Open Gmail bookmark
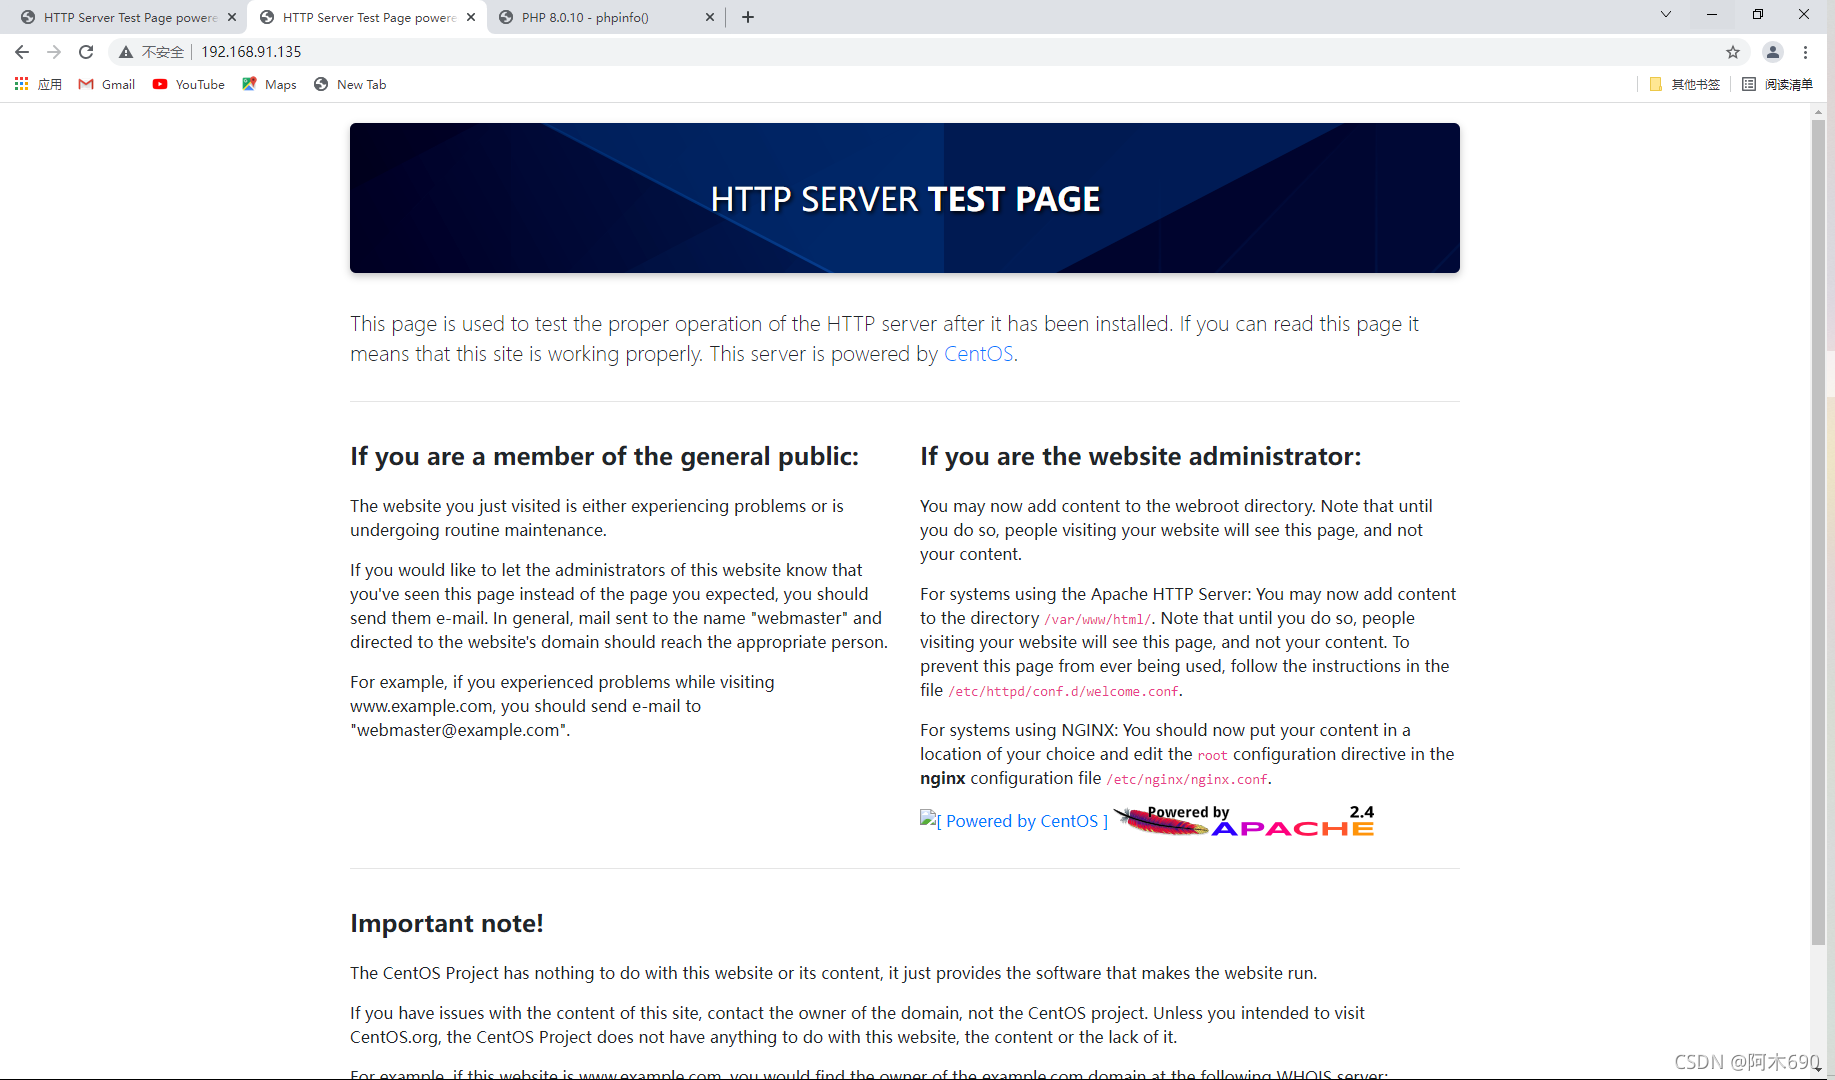Image resolution: width=1835 pixels, height=1080 pixels. pos(107,84)
